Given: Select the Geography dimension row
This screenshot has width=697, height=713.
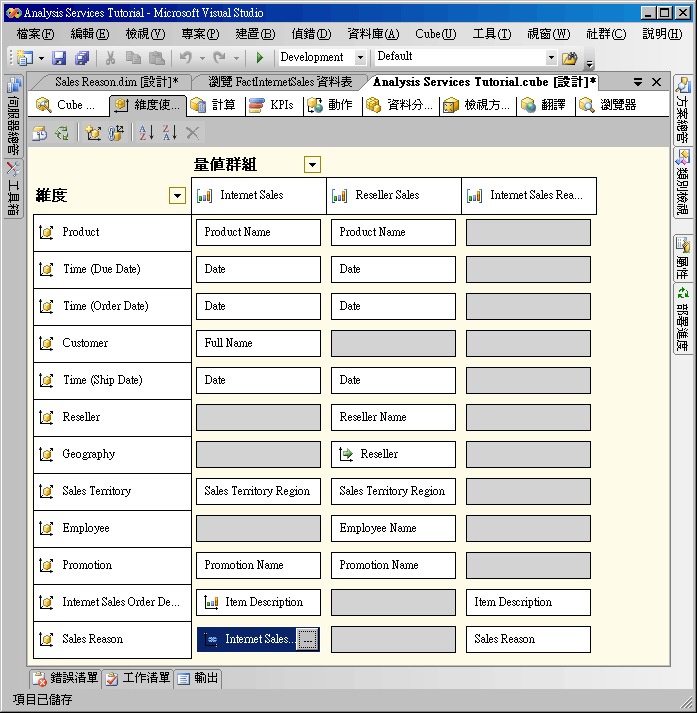Looking at the screenshot, I should coord(112,454).
